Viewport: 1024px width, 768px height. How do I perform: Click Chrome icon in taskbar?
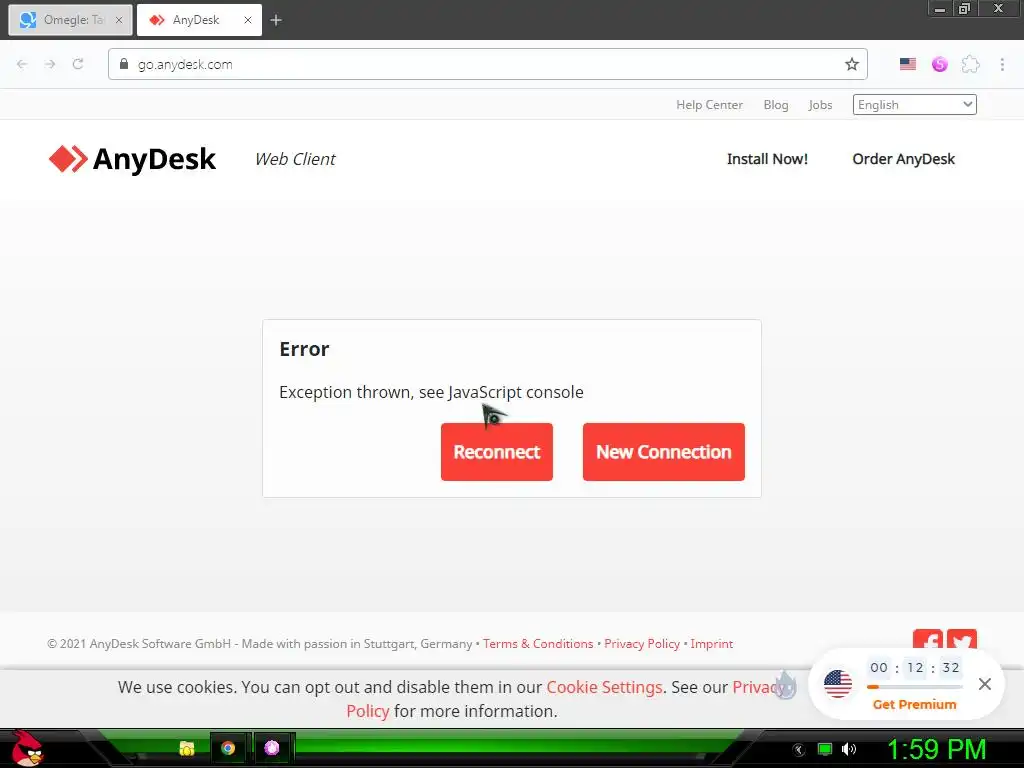click(x=228, y=748)
